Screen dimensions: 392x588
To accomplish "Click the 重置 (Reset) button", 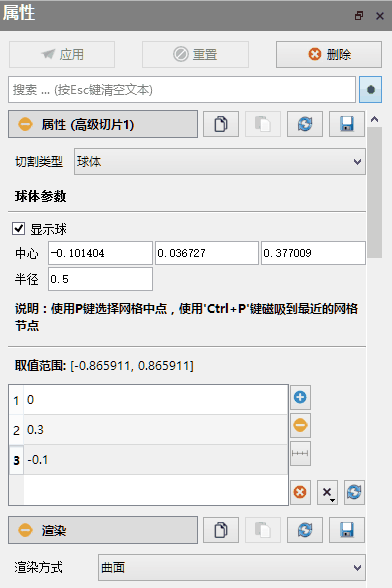I will [195, 55].
